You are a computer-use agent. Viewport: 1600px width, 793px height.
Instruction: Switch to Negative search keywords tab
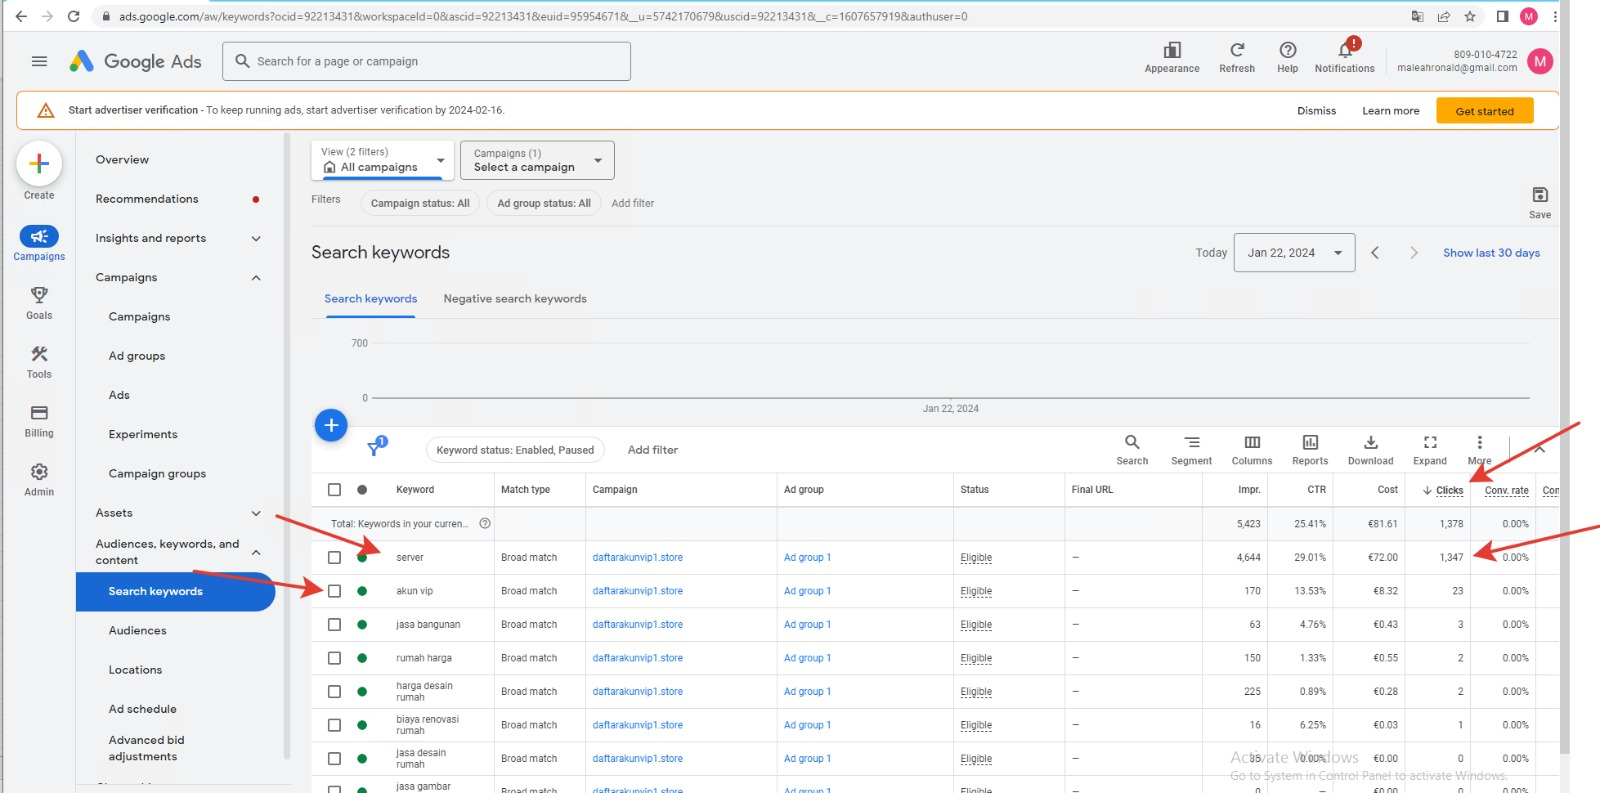[x=515, y=299]
